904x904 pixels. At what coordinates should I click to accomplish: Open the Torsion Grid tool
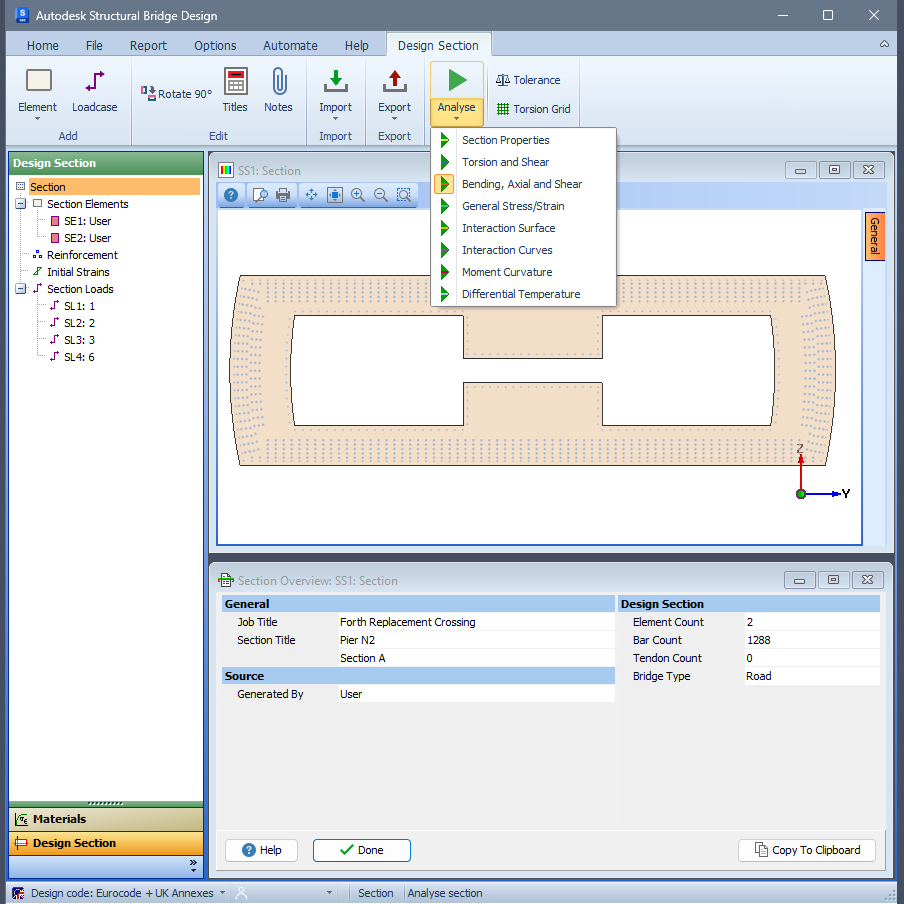[x=503, y=109]
